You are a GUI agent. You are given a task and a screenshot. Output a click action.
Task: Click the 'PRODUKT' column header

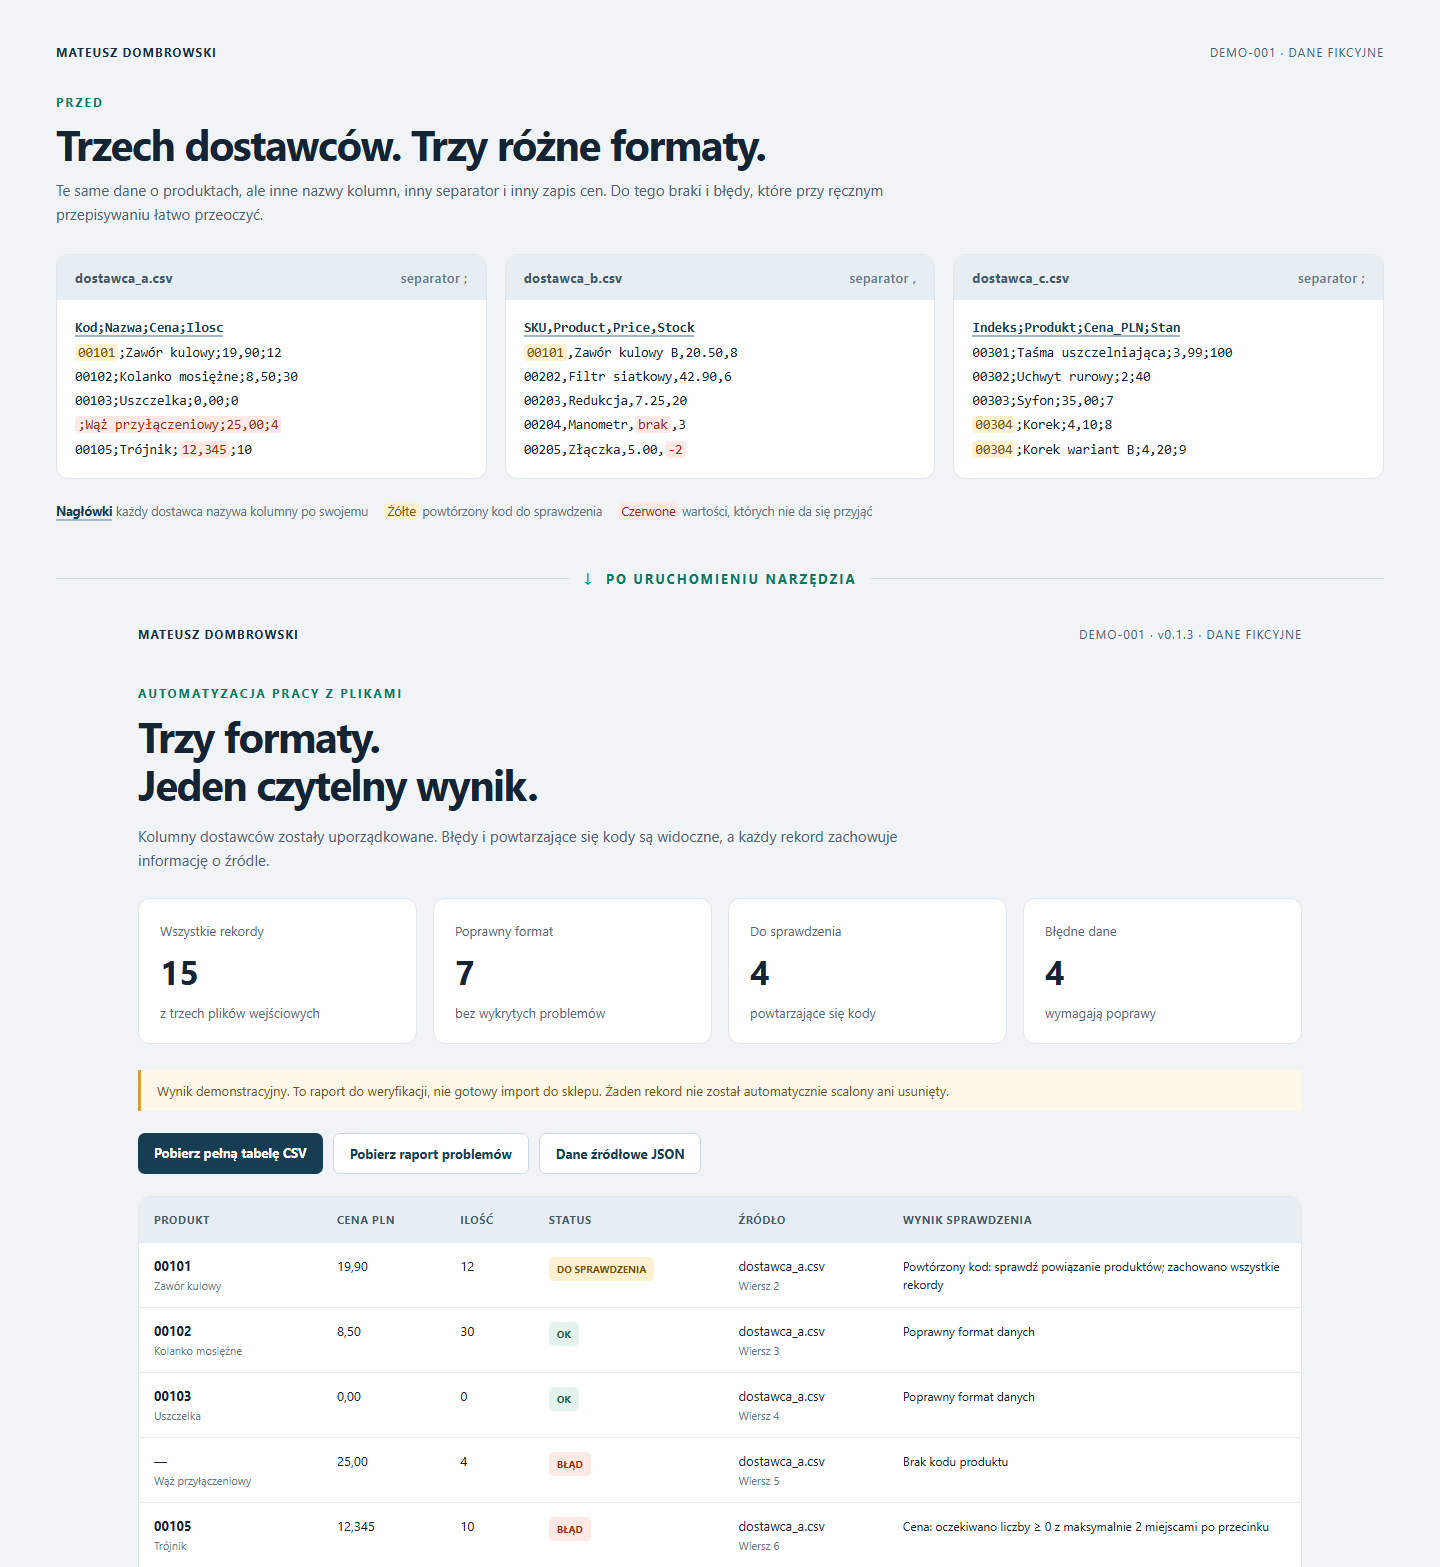(x=182, y=1220)
